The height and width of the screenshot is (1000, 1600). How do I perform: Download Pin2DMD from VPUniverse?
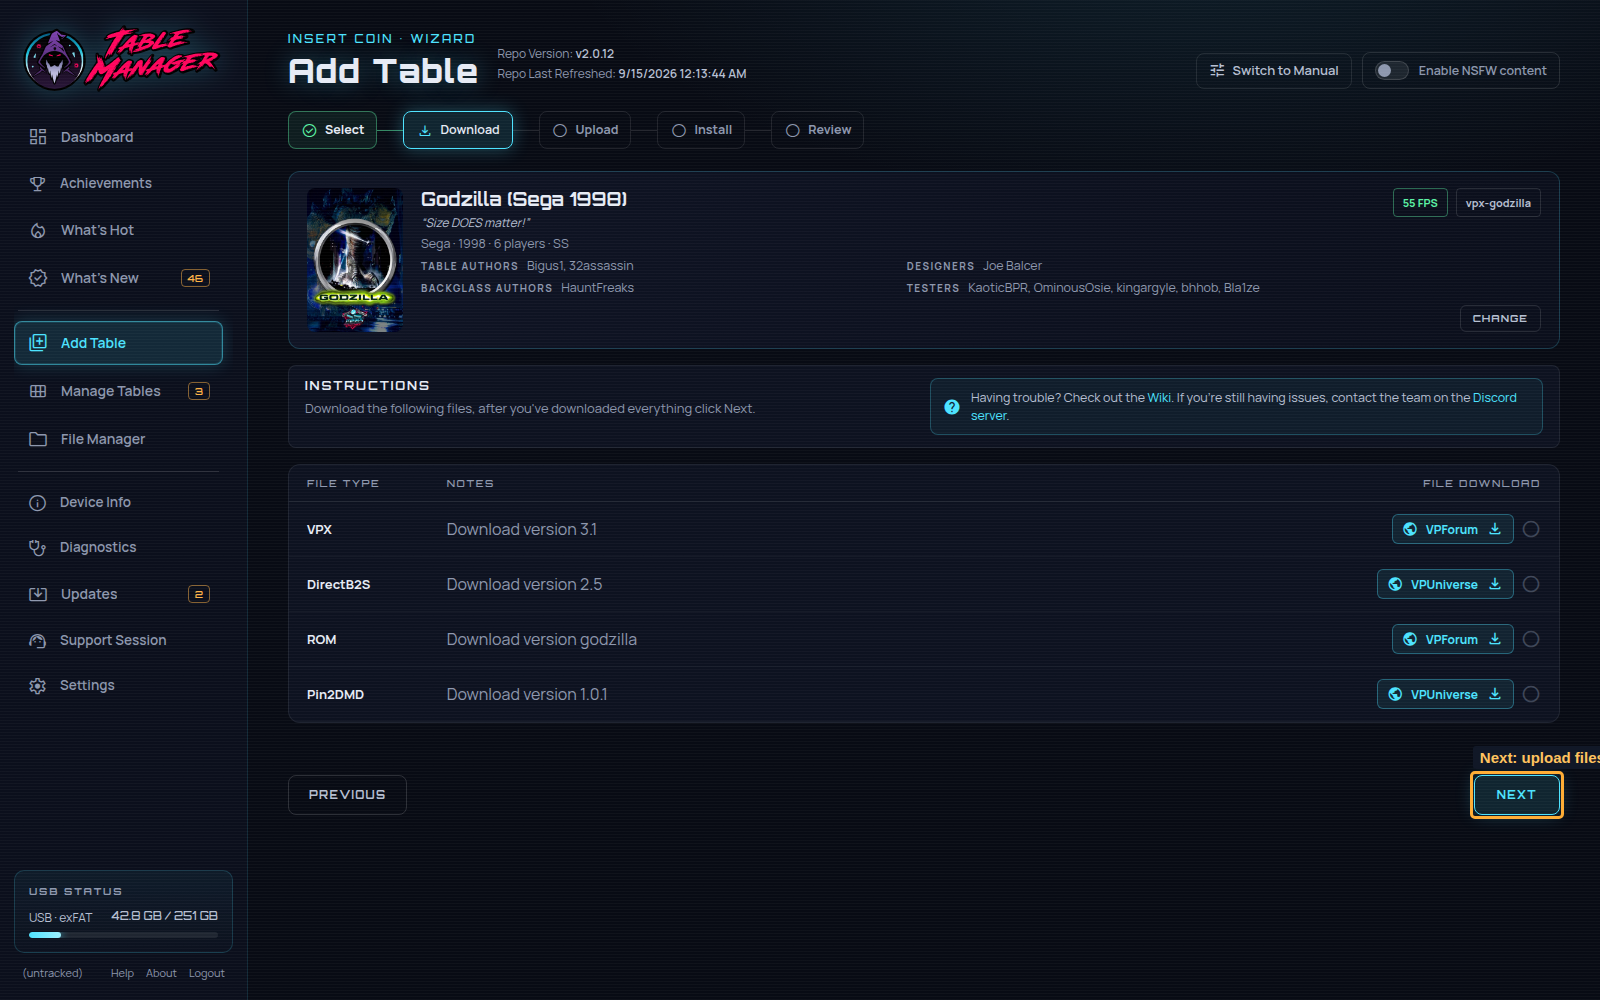point(1445,694)
